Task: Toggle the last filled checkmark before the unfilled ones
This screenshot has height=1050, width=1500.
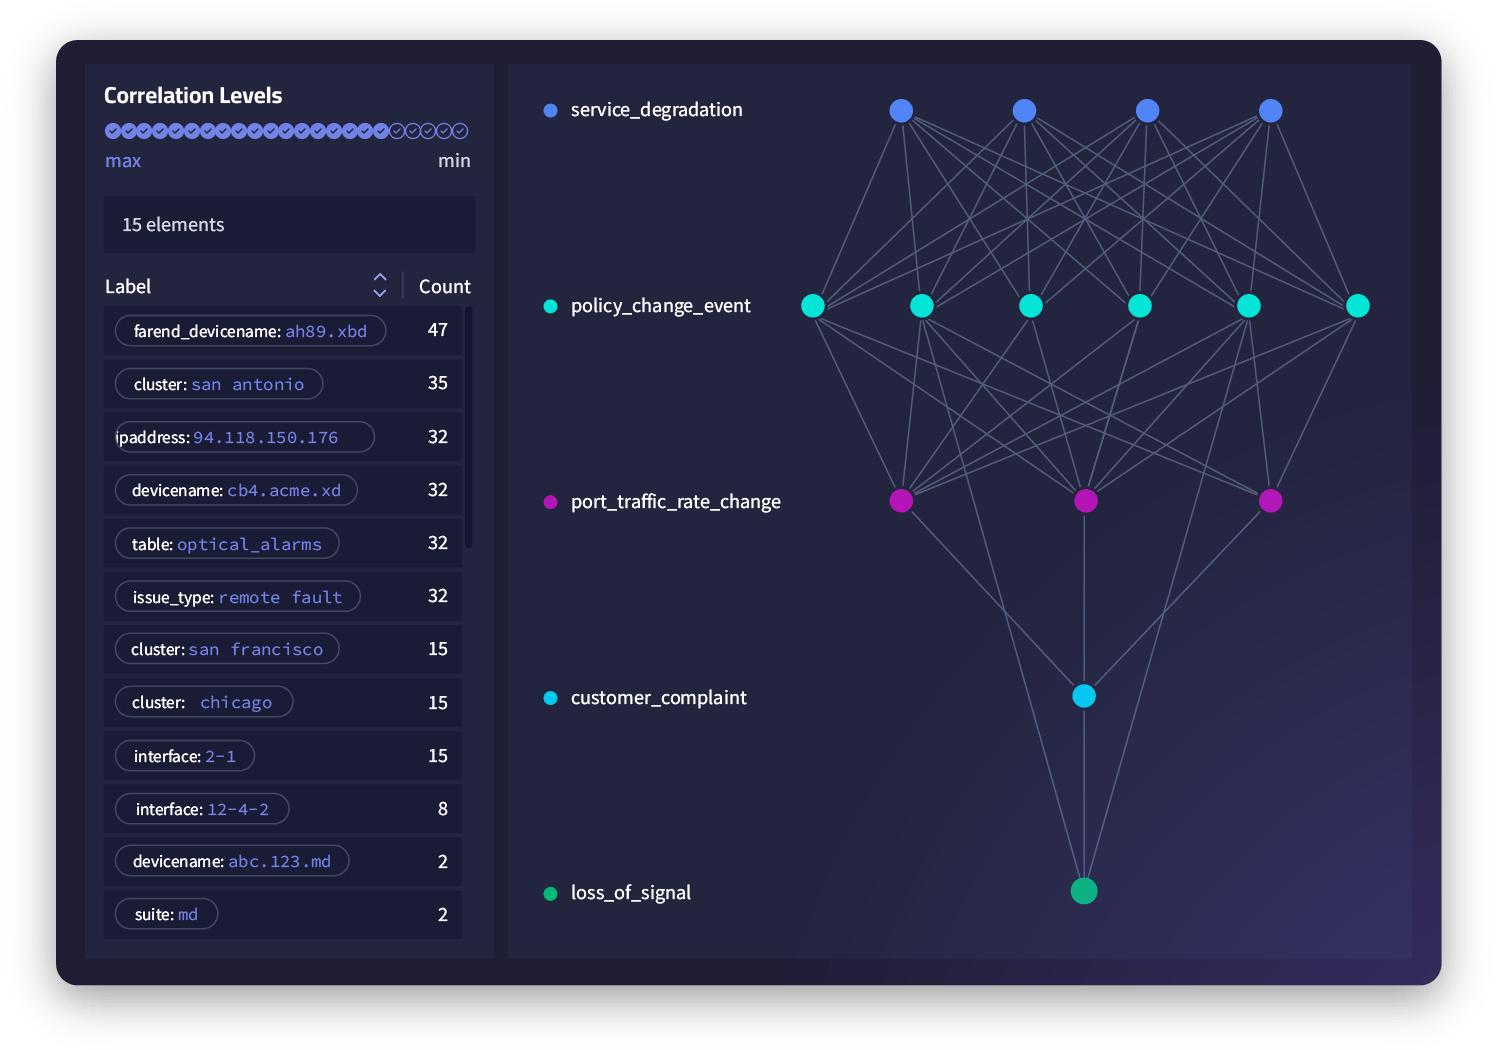Action: tap(382, 130)
